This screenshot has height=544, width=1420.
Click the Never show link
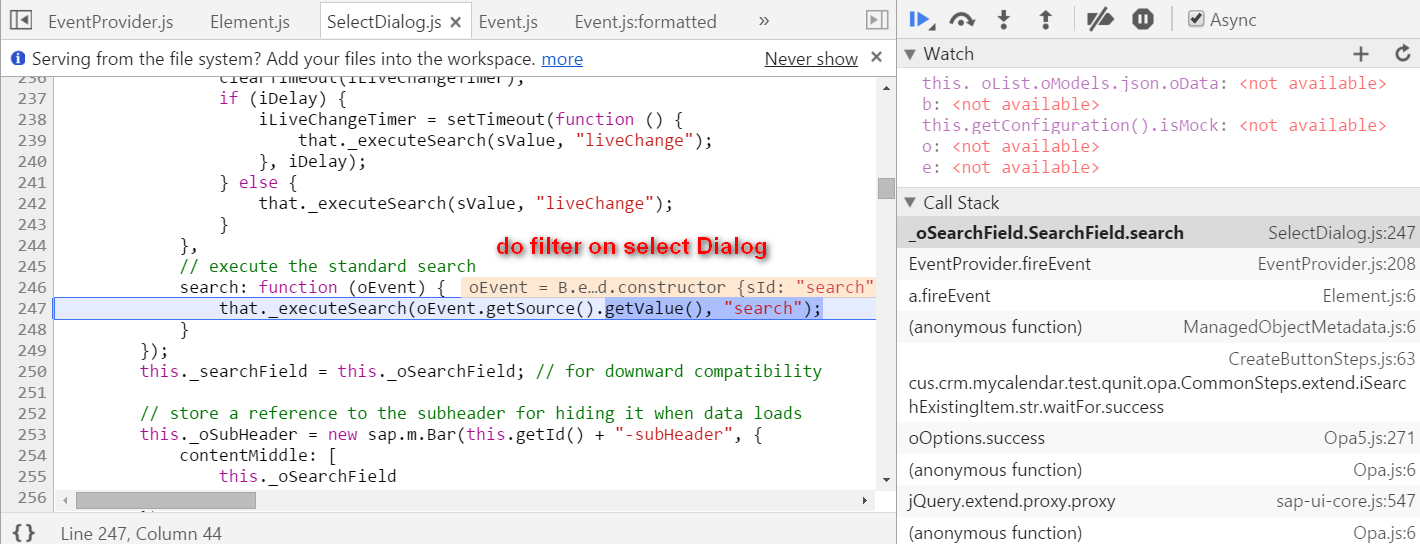(811, 59)
